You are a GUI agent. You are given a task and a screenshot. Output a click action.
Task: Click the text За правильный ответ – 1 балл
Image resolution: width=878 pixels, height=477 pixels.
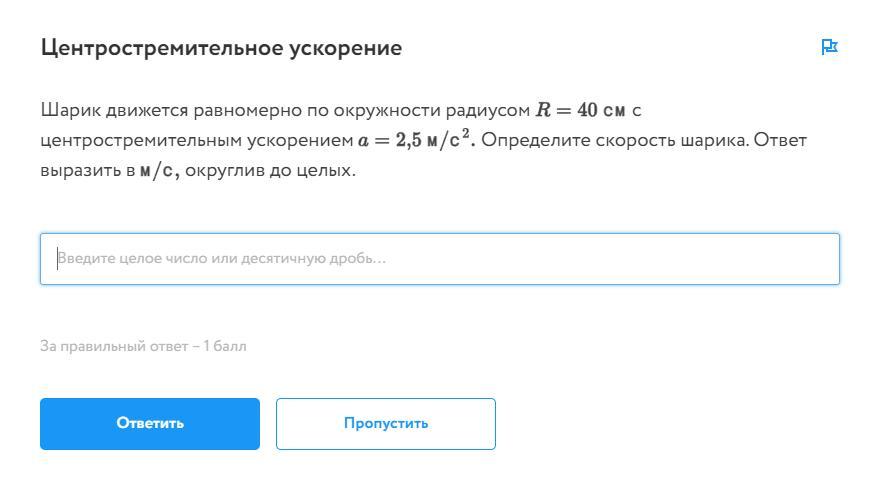143,346
